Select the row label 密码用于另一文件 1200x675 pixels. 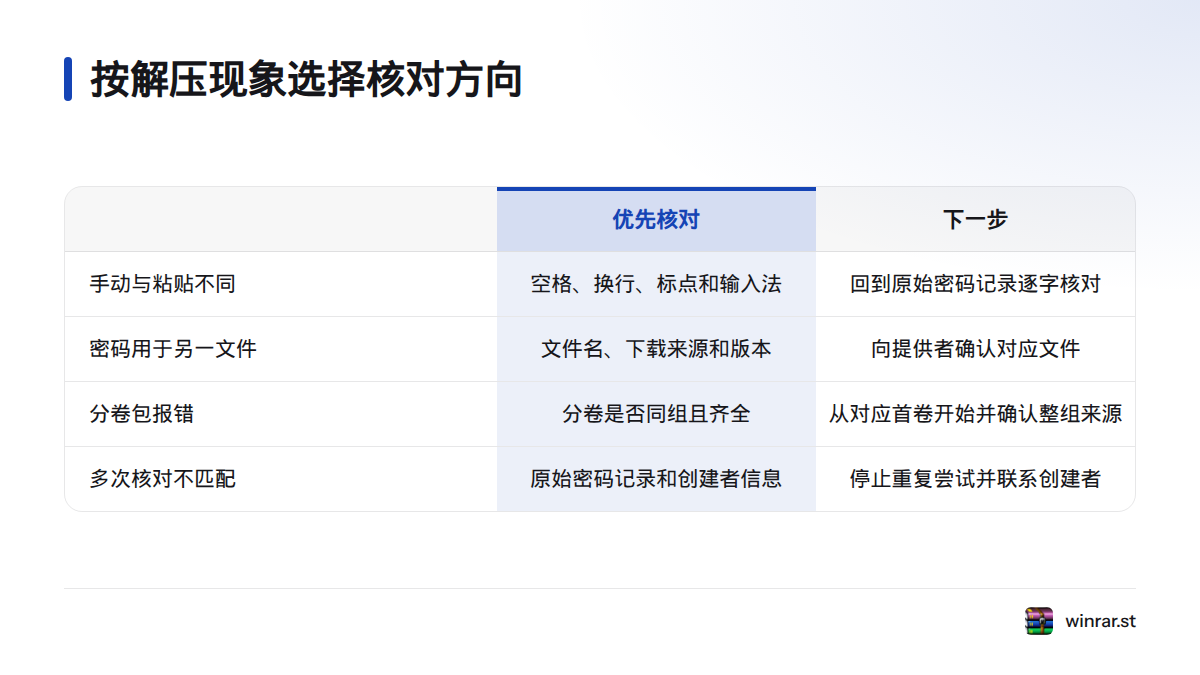(x=173, y=349)
